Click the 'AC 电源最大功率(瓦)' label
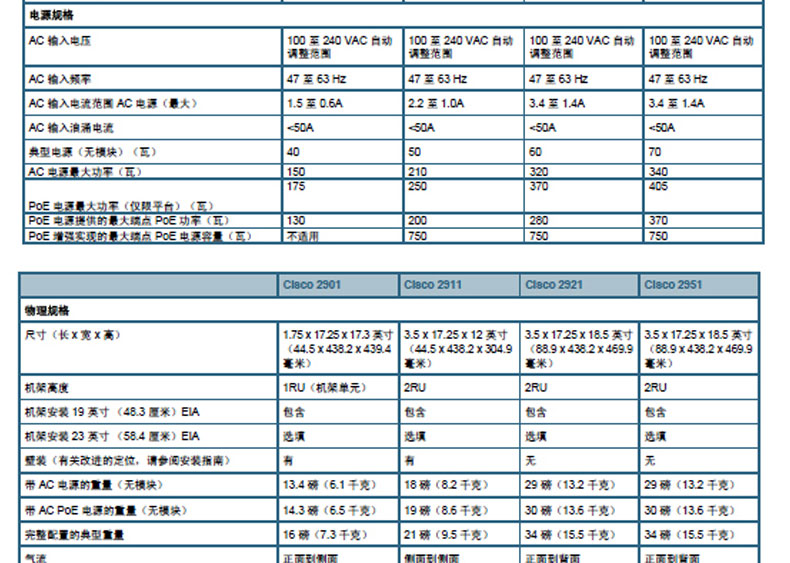Image resolution: width=790 pixels, height=563 pixels. coord(85,172)
